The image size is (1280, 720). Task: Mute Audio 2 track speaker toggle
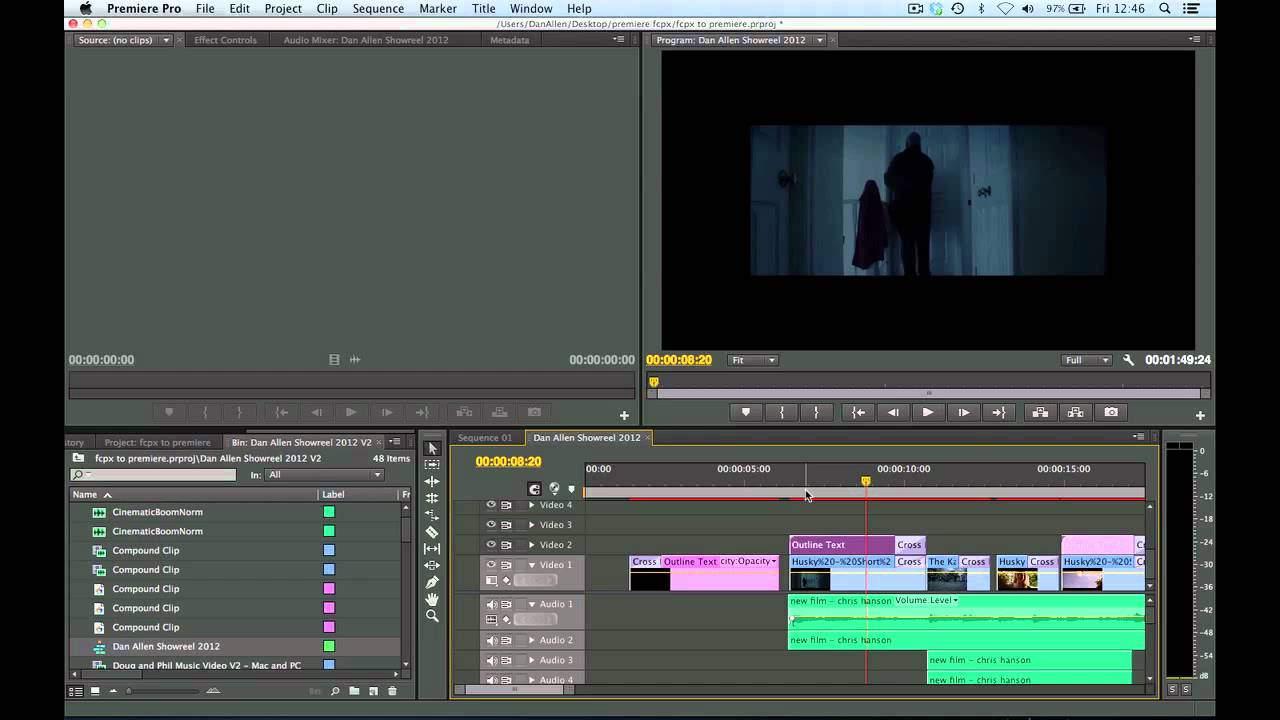(491, 640)
